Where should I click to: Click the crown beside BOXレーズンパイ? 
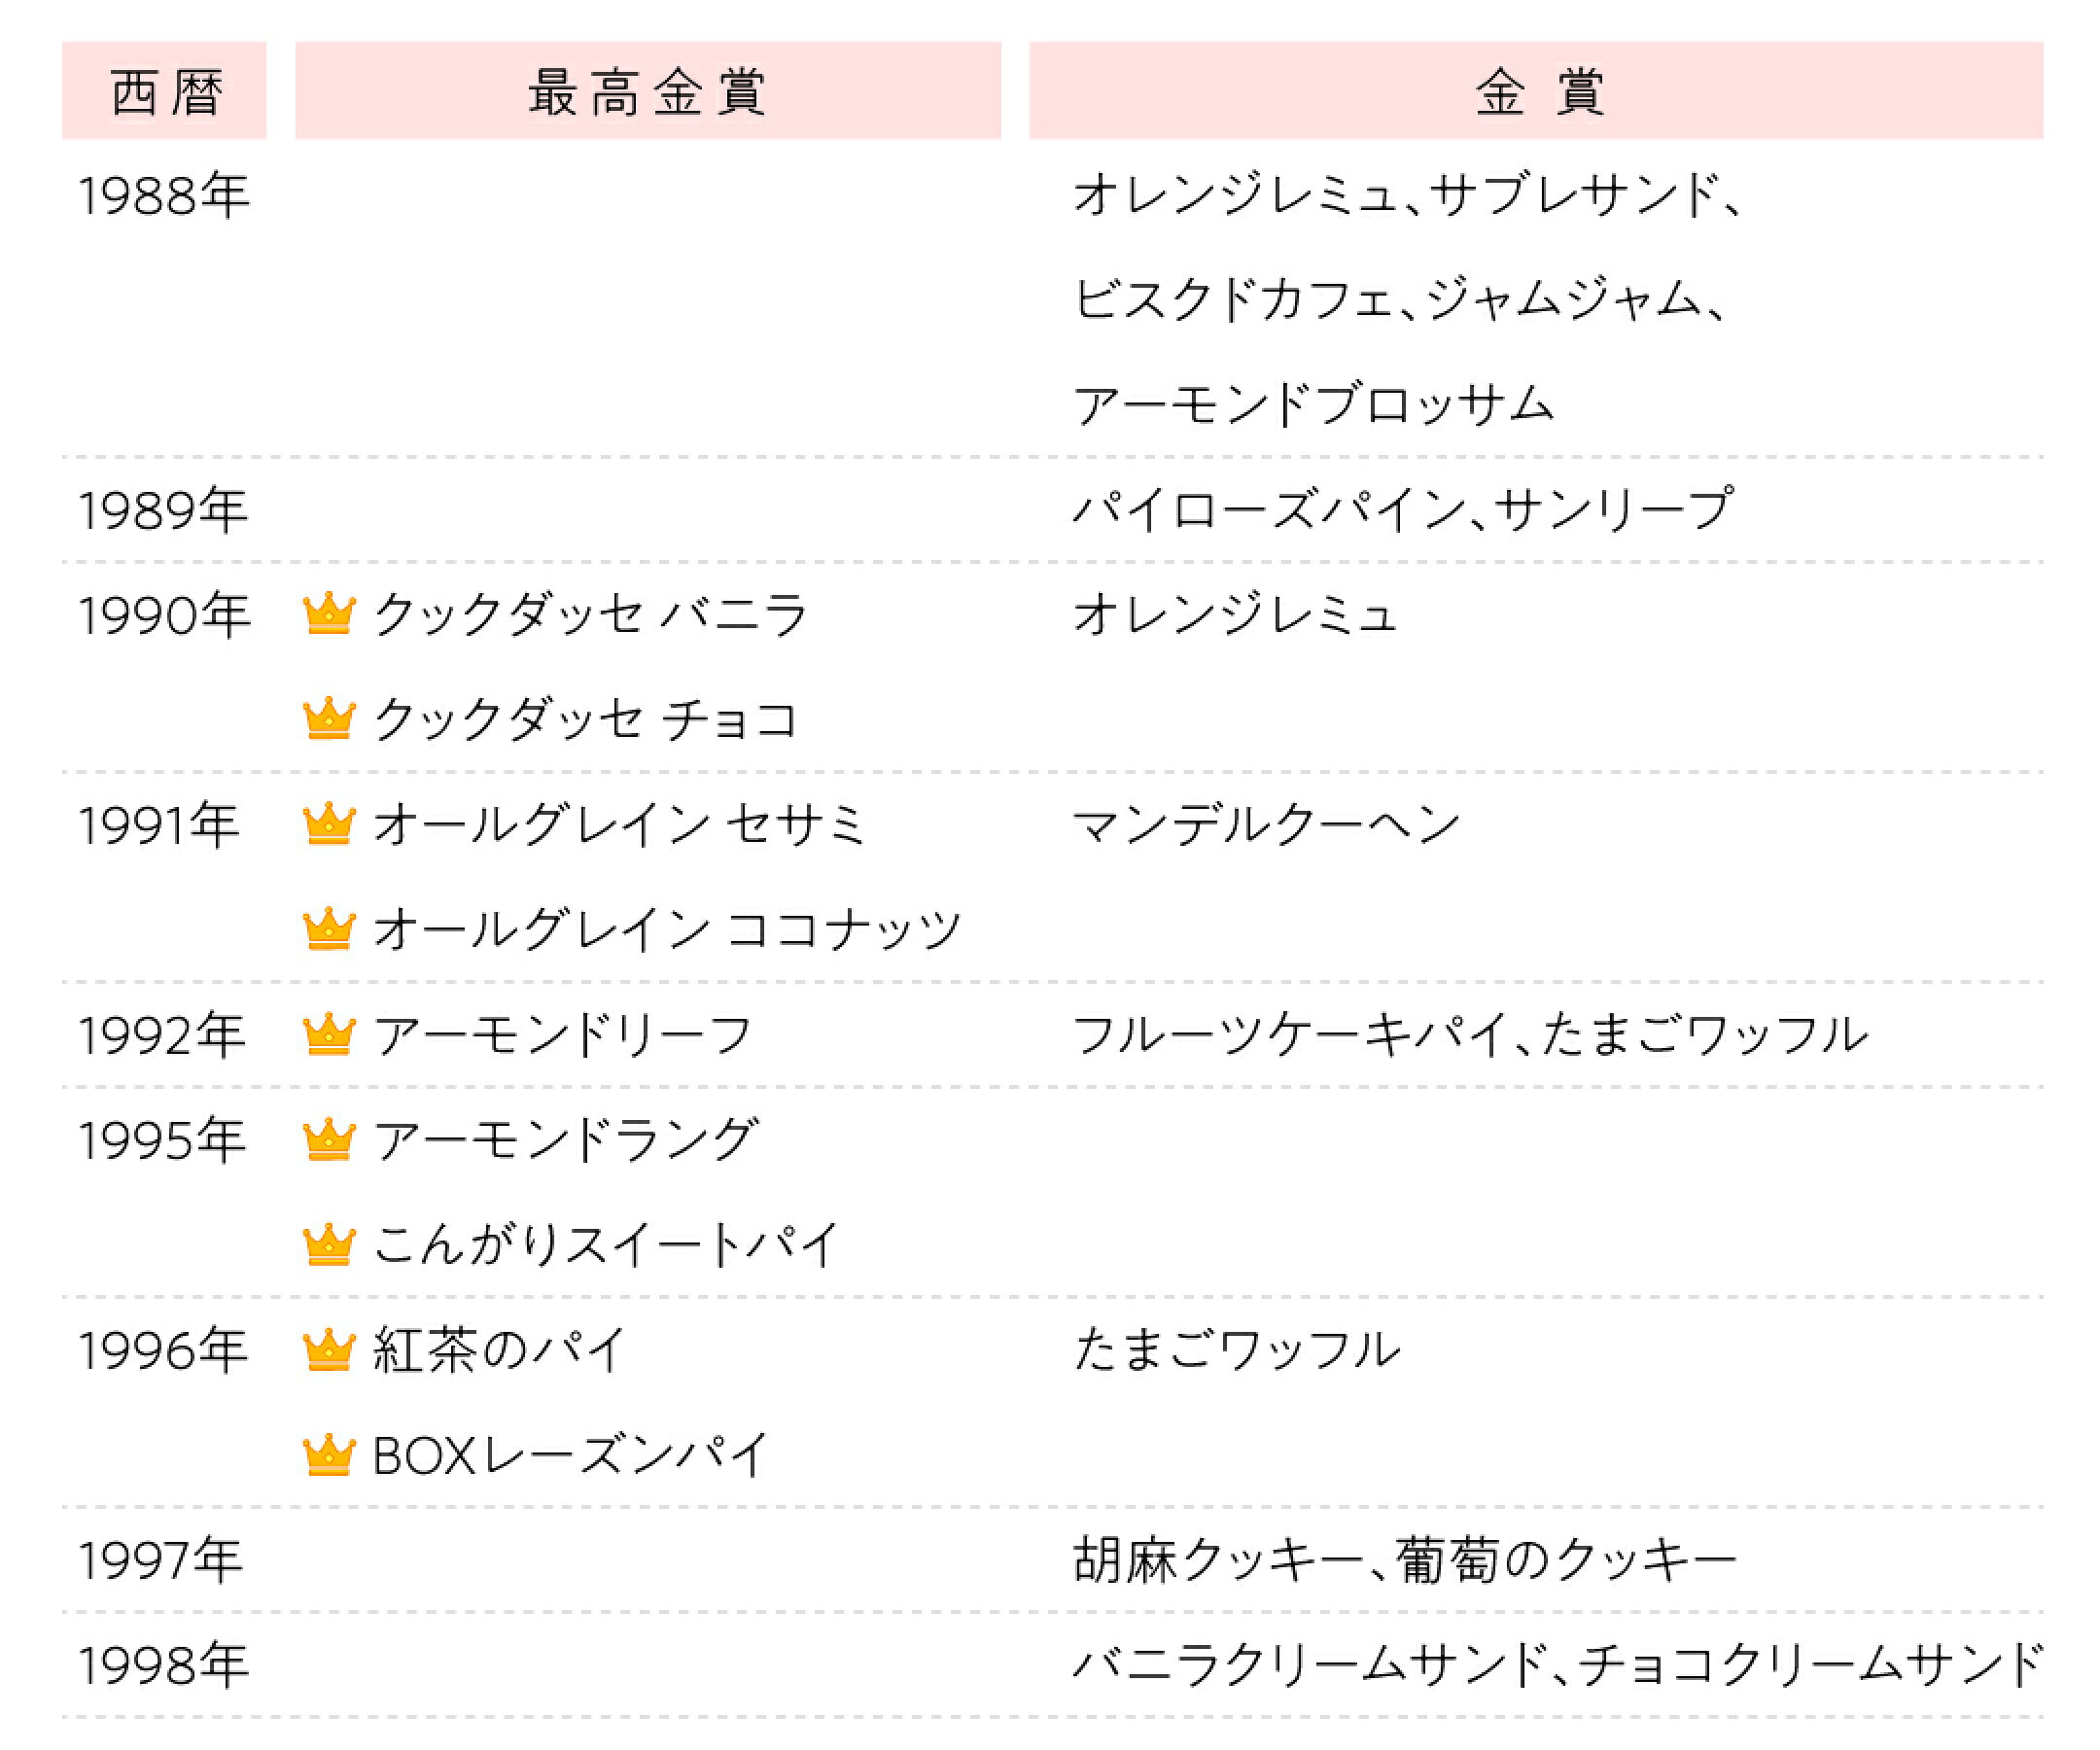point(329,1455)
